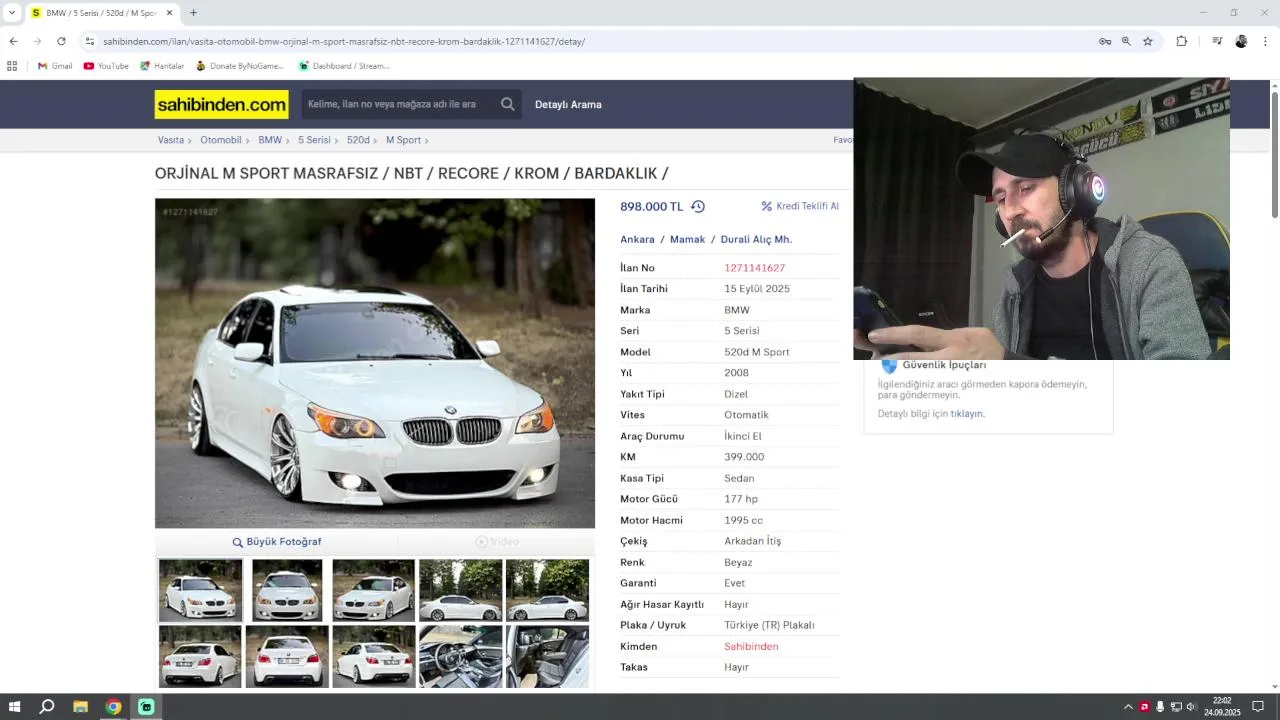The width and height of the screenshot is (1280, 720).
Task: Select the steering wheel interior thumbnail
Action: pos(461,656)
